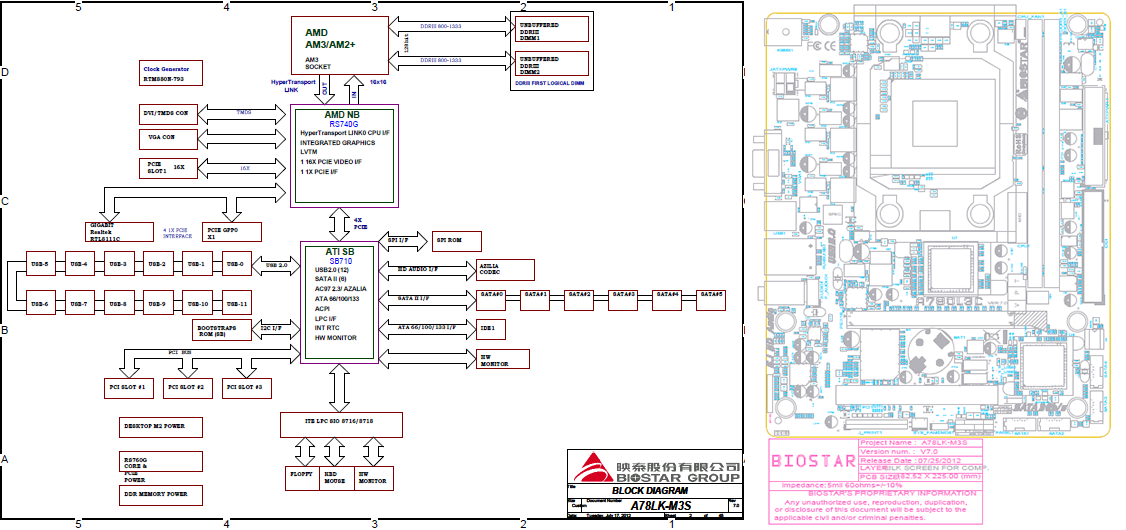The width and height of the screenshot is (1126, 530).
Task: Select the USB-3 port block
Action: coord(118,264)
